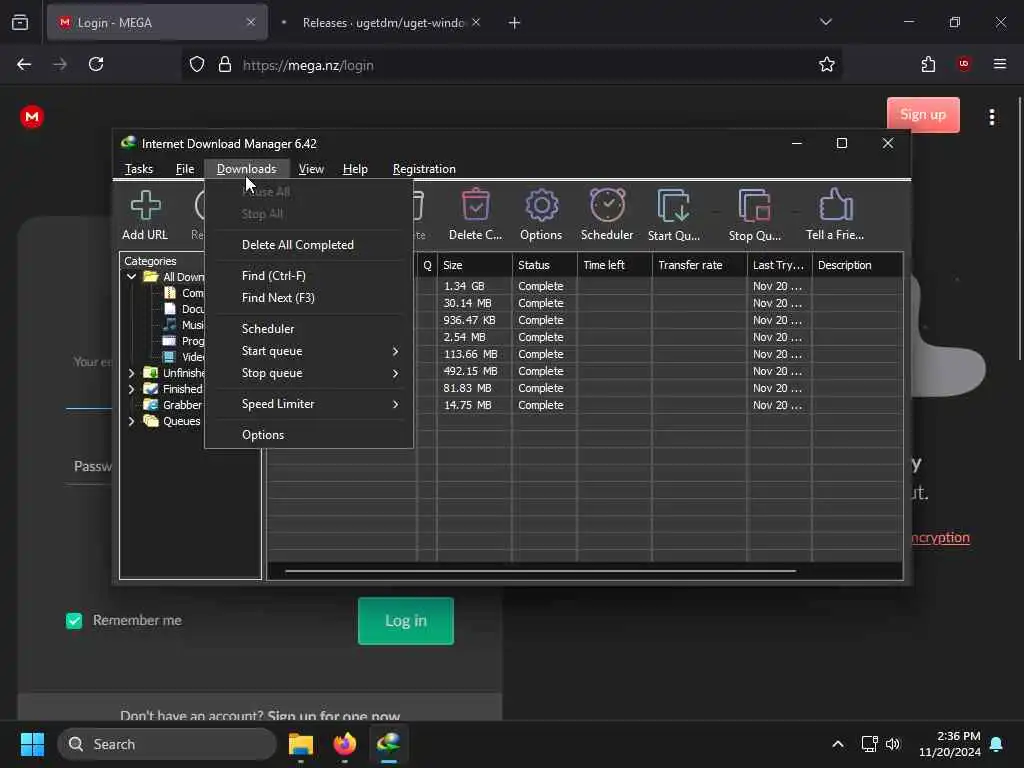Open Scheduler clock icon in toolbar
This screenshot has height=768, width=1024.
tap(607, 206)
